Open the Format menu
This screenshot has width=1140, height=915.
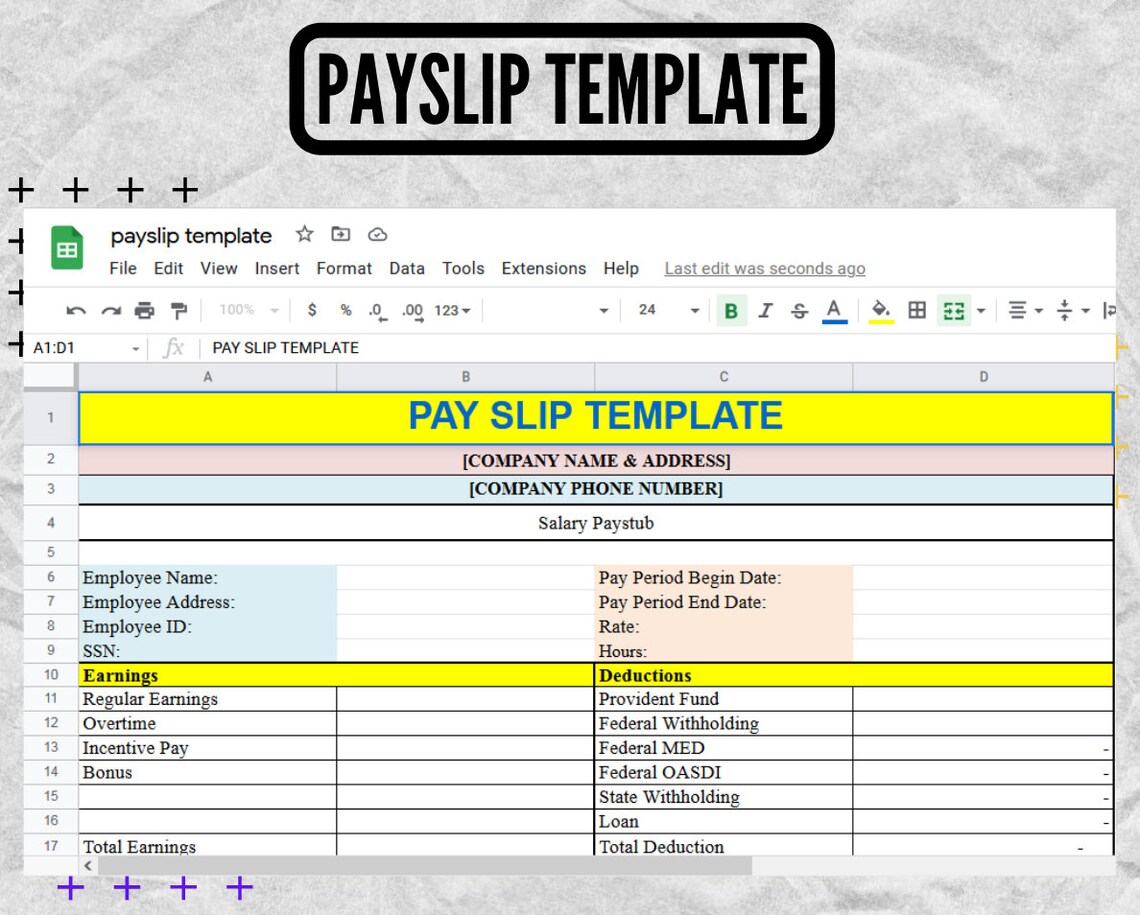coord(344,268)
